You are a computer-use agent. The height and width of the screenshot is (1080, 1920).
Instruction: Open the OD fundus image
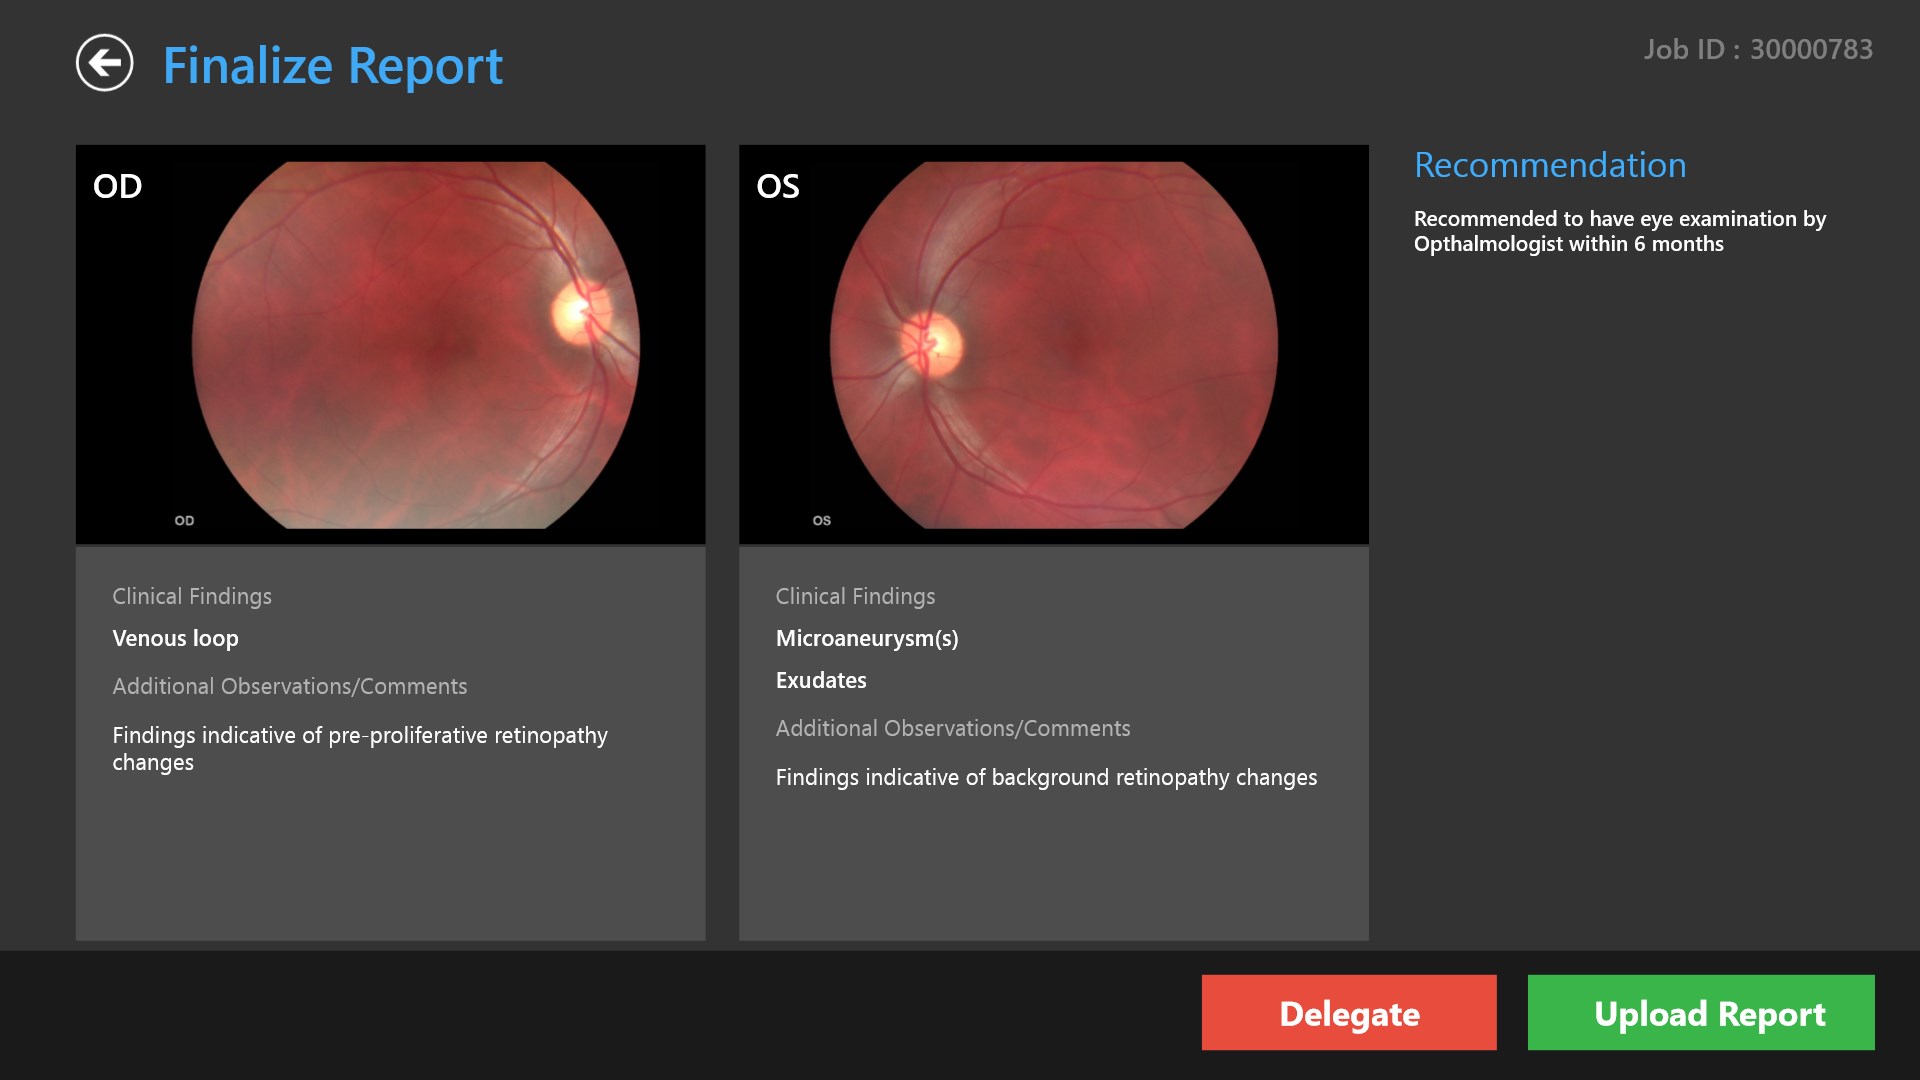pos(415,345)
